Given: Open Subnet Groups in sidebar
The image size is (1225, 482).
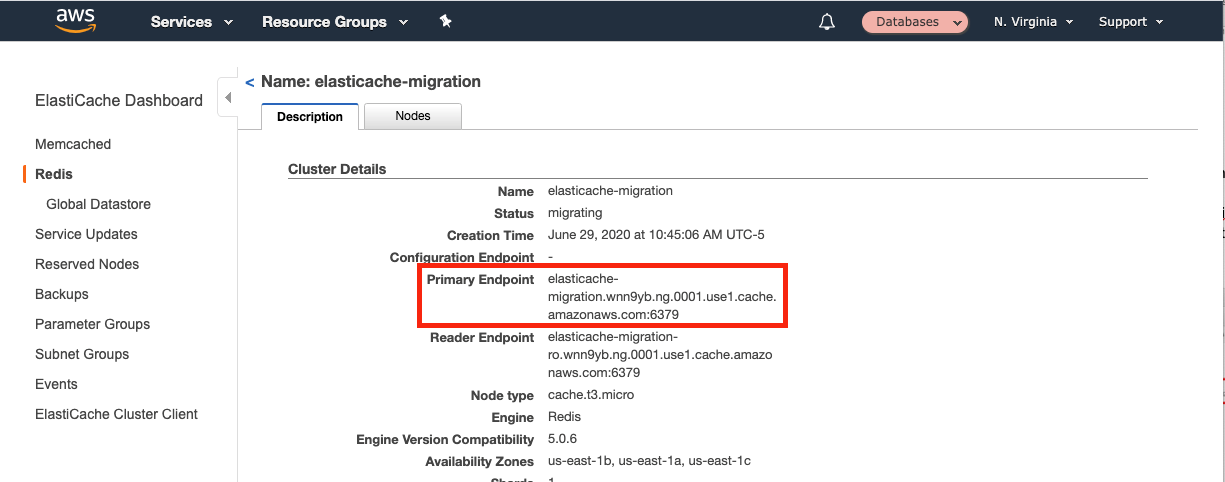Looking at the screenshot, I should coord(82,354).
